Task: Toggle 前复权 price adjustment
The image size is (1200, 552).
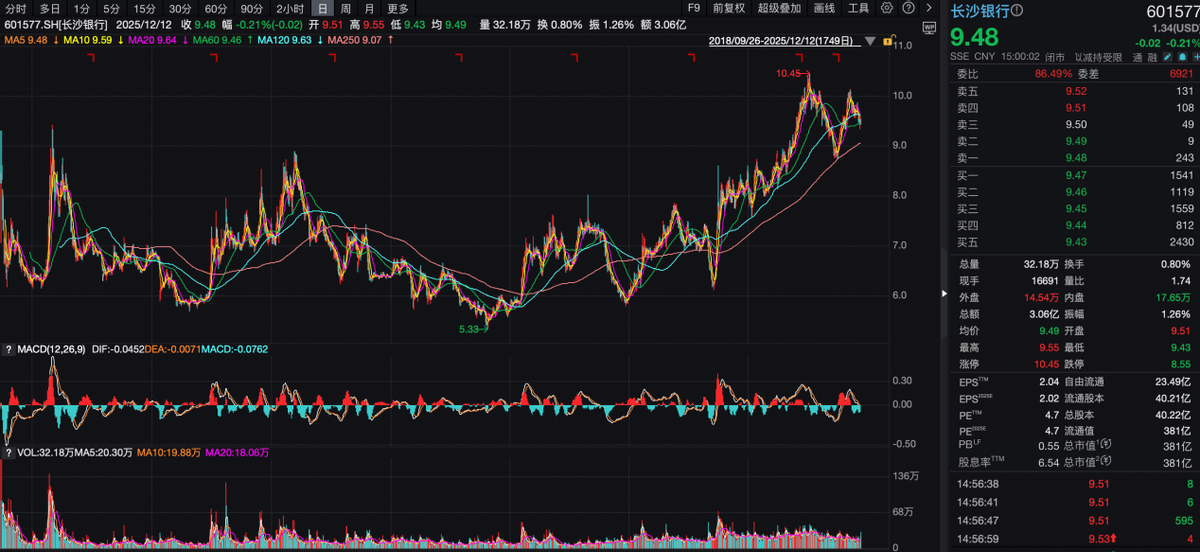Action: tap(728, 8)
